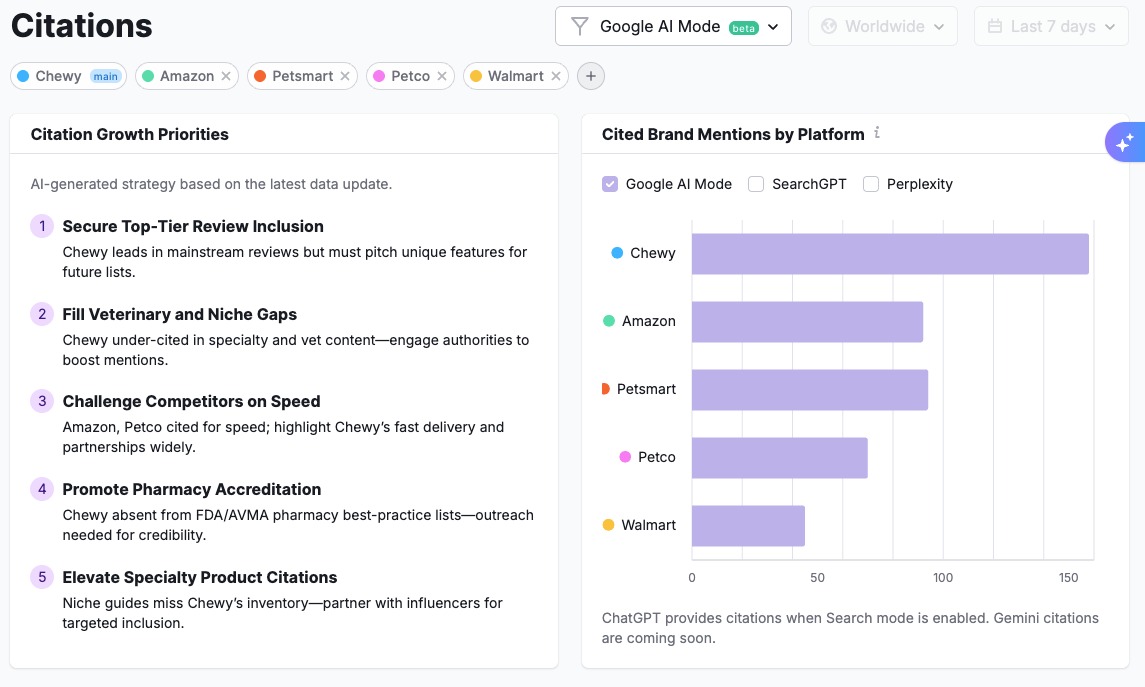Click the globe icon beside Worldwide
The height and width of the screenshot is (687, 1145).
click(x=829, y=26)
